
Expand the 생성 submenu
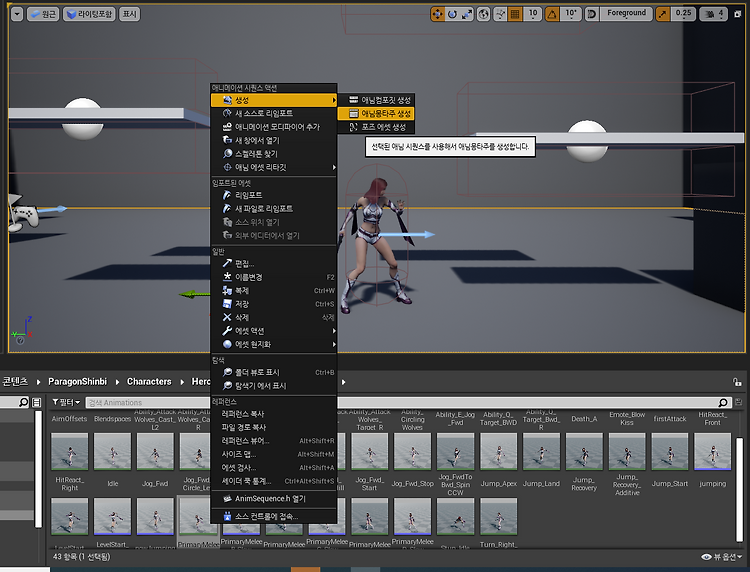click(274, 100)
